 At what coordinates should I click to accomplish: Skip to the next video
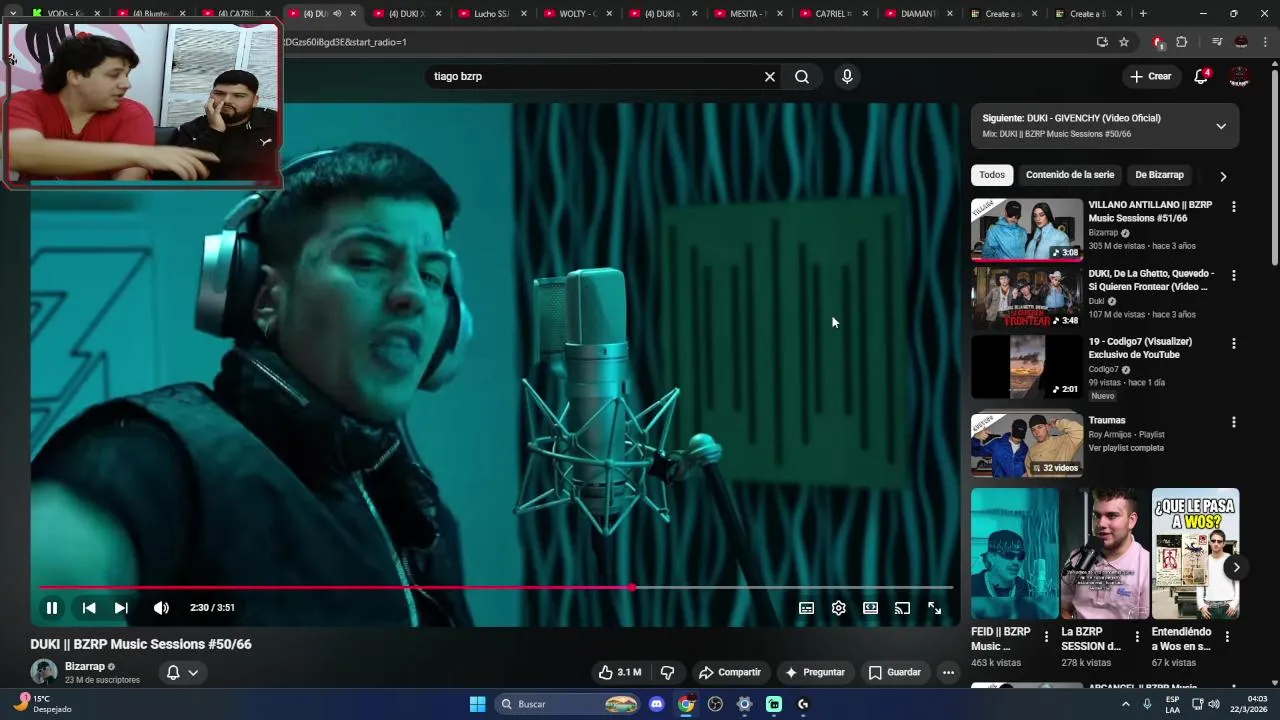[x=121, y=608]
